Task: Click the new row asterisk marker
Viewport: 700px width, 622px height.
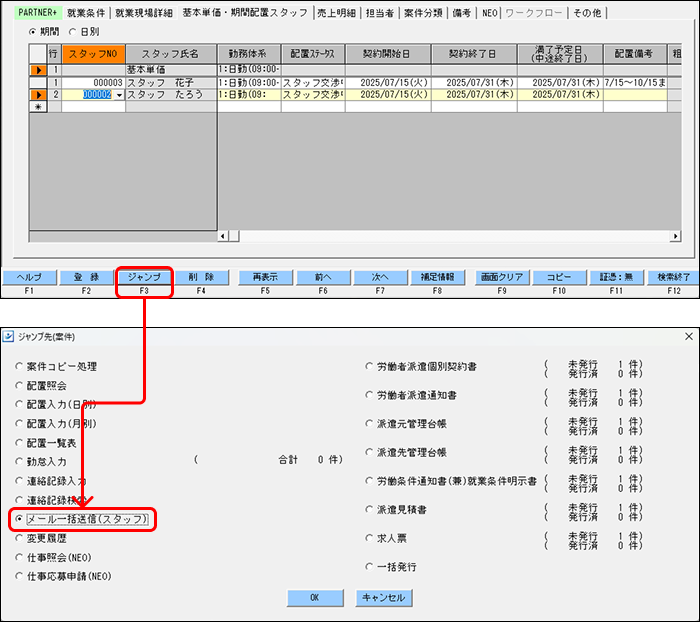Action: [x=38, y=107]
